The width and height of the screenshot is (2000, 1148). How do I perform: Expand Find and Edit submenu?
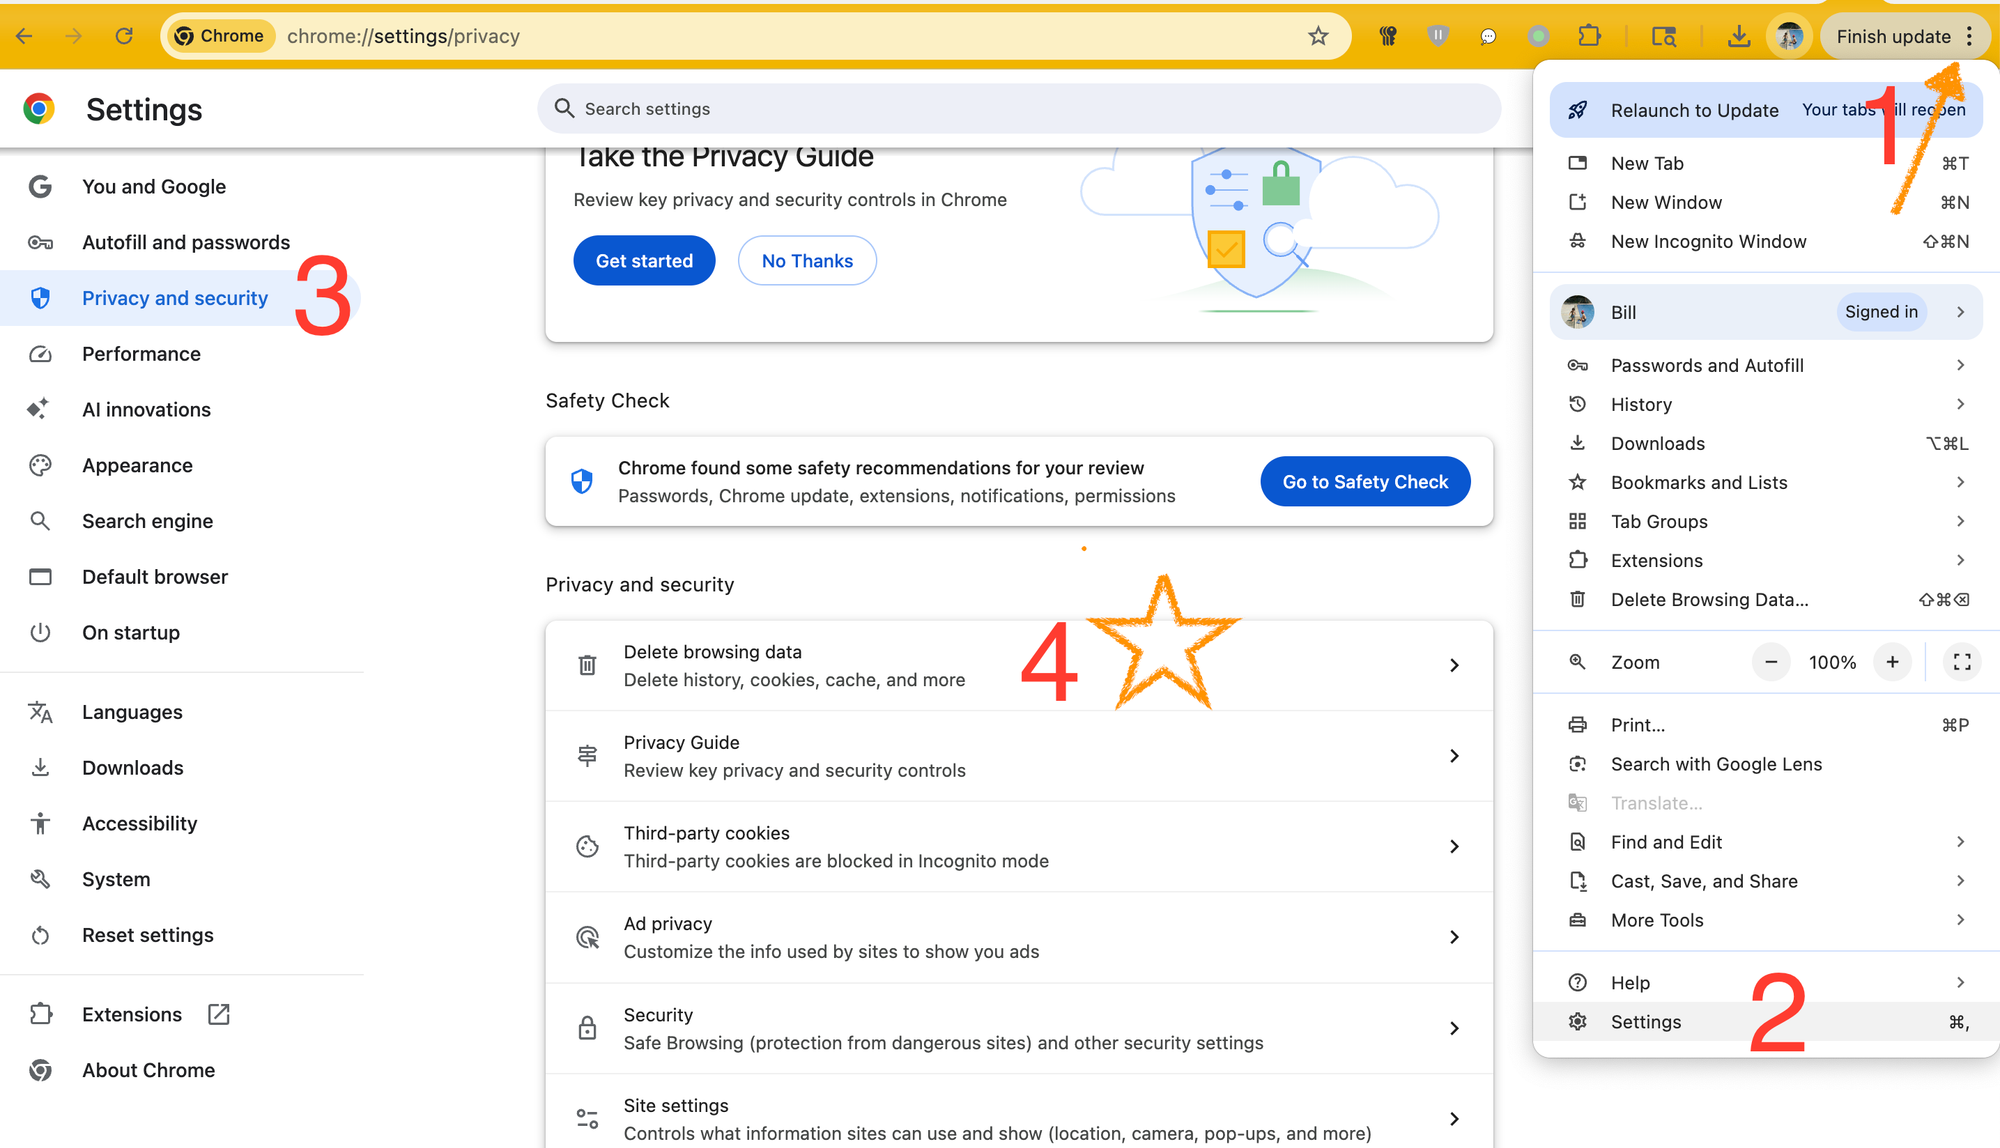click(1766, 842)
